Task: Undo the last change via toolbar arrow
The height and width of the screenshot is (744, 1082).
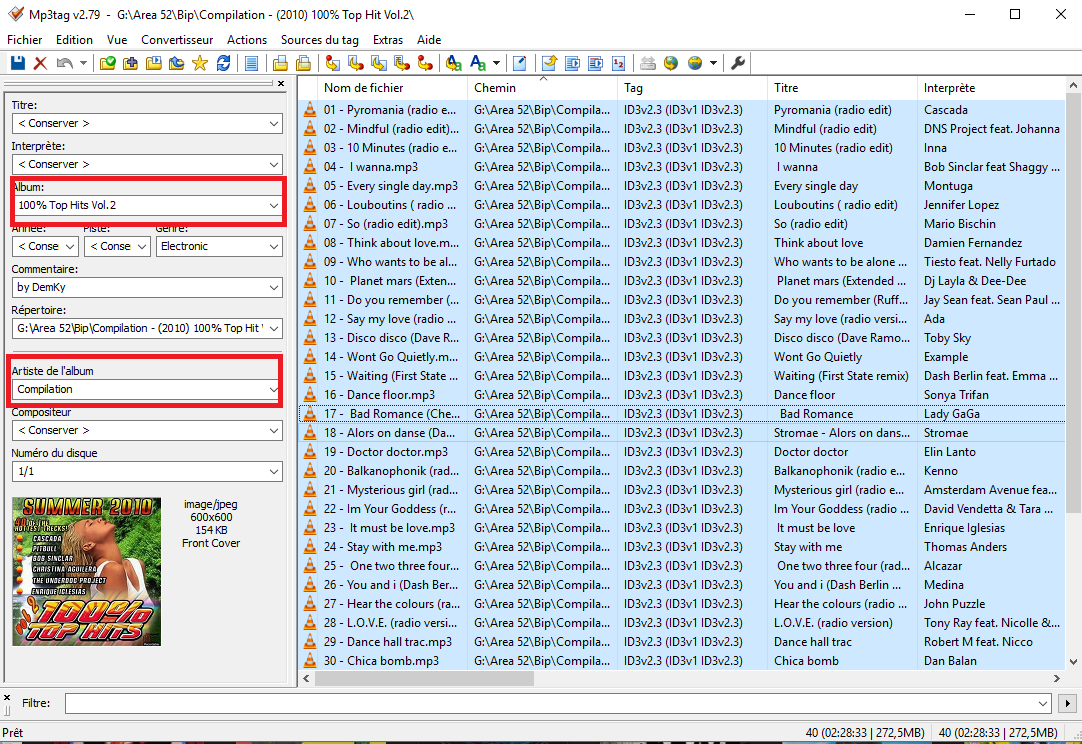Action: 64,63
